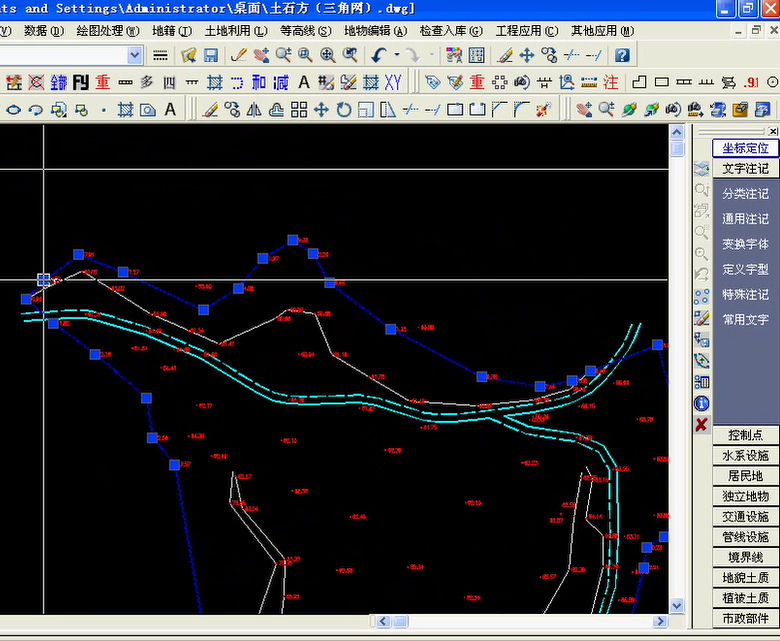The width and height of the screenshot is (780, 641).
Task: Open the 土地利用(L) menu
Action: (x=236, y=31)
